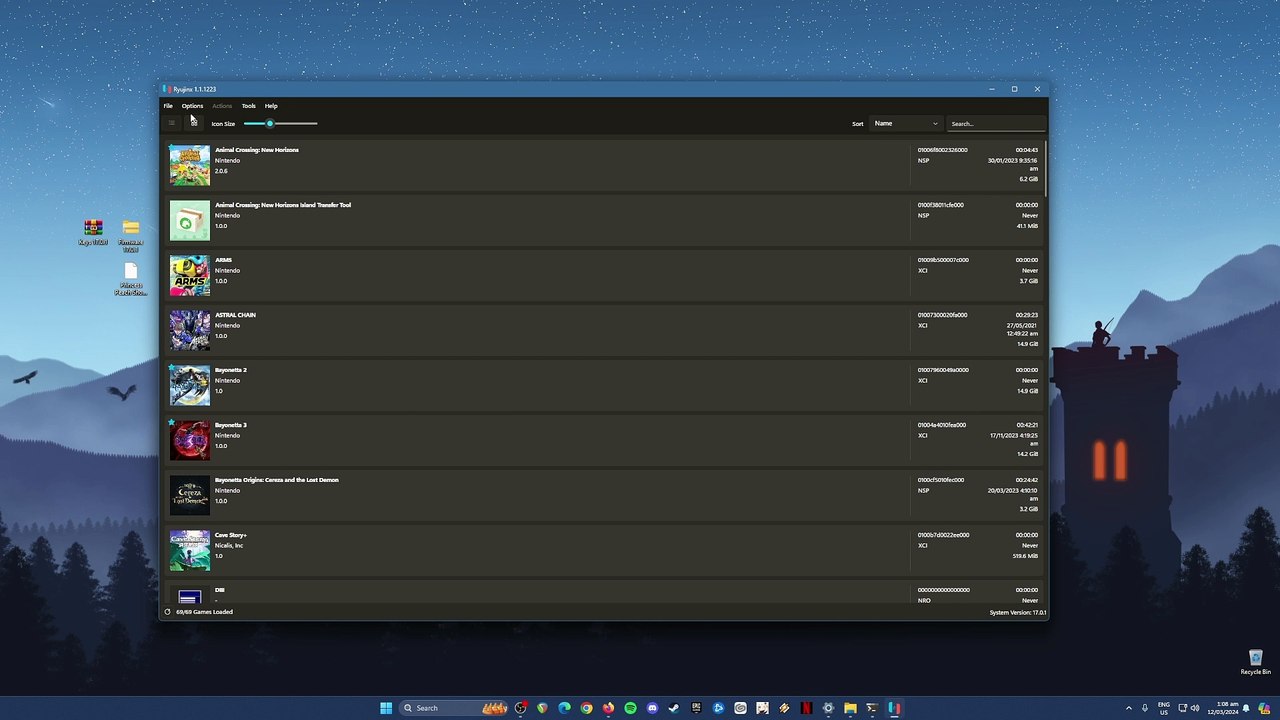Click the game Search field

pos(996,124)
